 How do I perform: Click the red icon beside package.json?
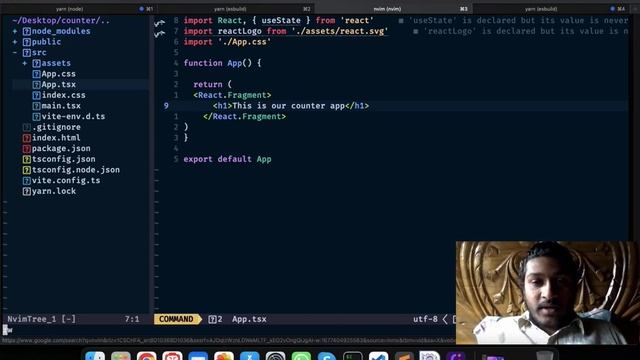coord(27,149)
